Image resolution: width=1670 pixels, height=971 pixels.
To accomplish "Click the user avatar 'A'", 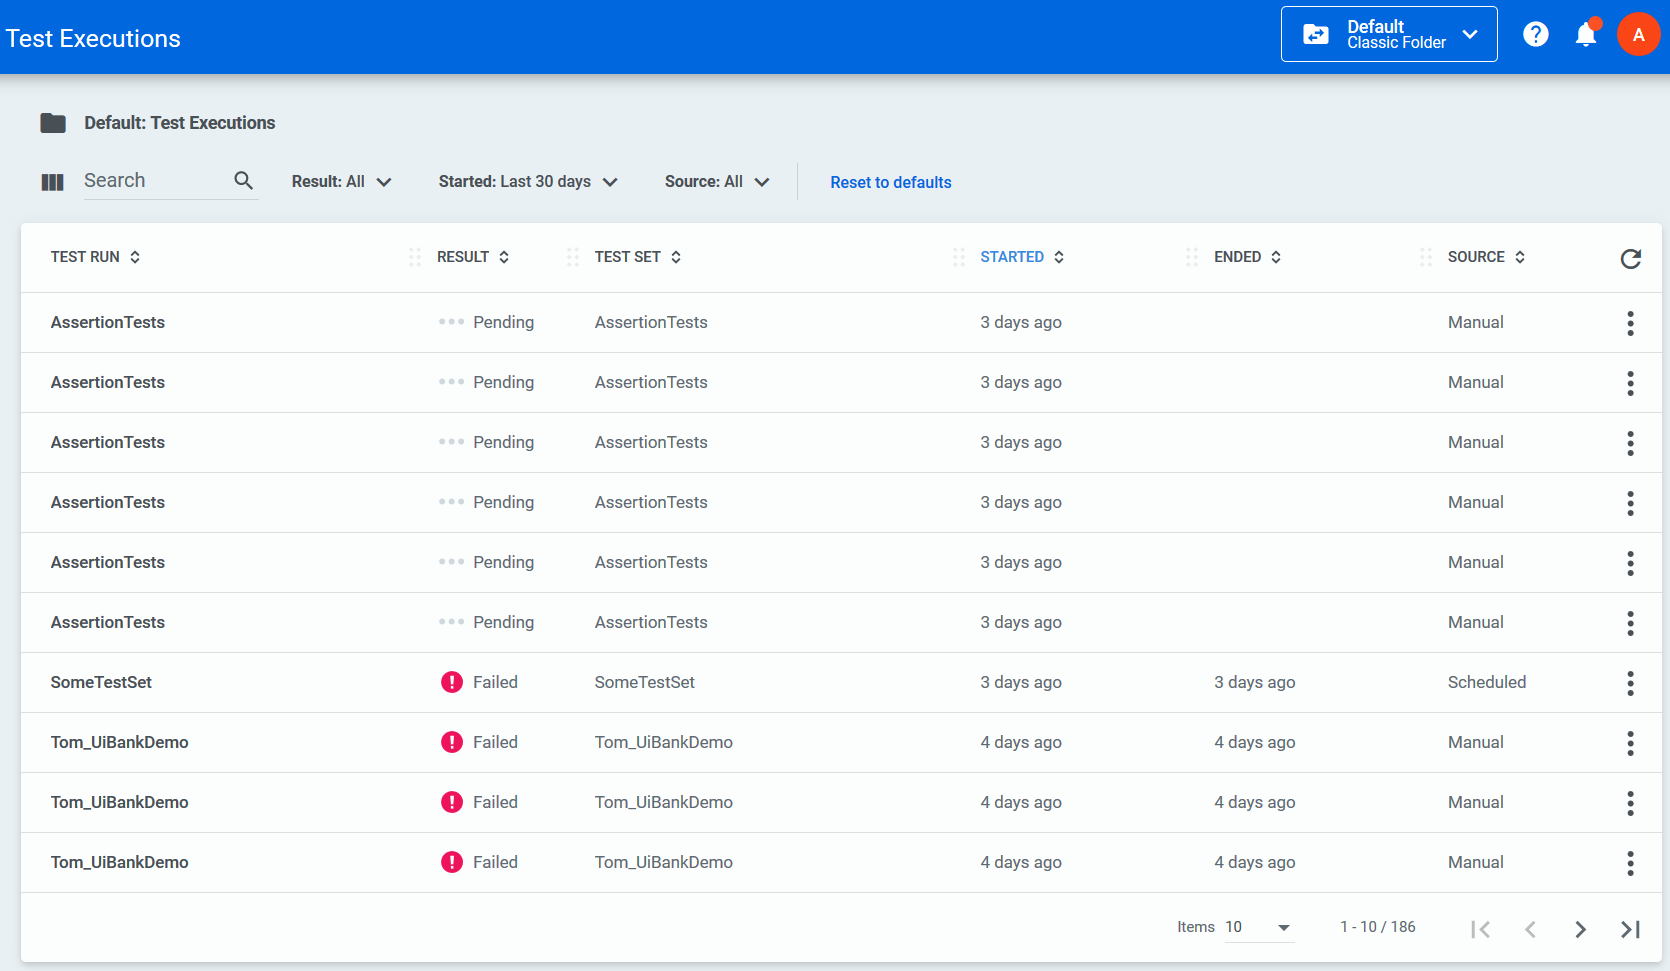I will pos(1638,35).
